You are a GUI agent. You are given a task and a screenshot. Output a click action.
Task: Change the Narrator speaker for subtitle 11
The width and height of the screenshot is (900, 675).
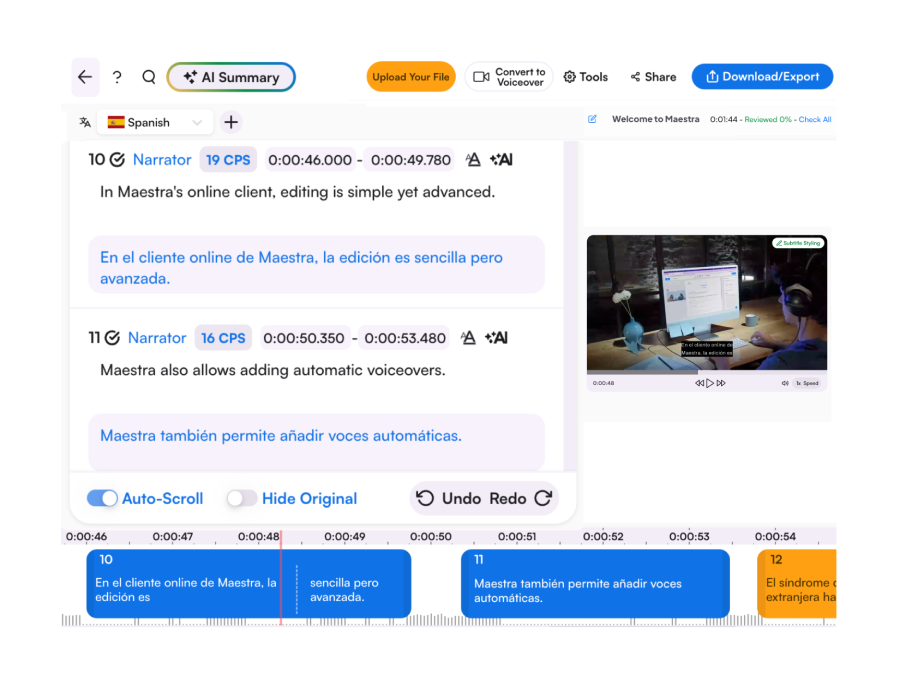(157, 338)
